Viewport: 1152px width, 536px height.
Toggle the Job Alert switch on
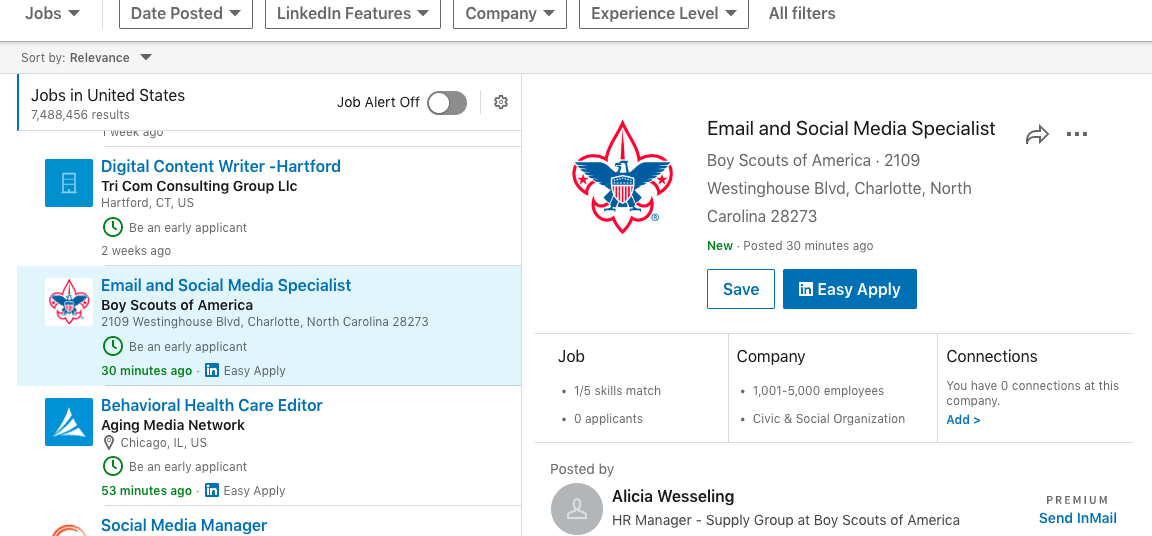point(447,103)
